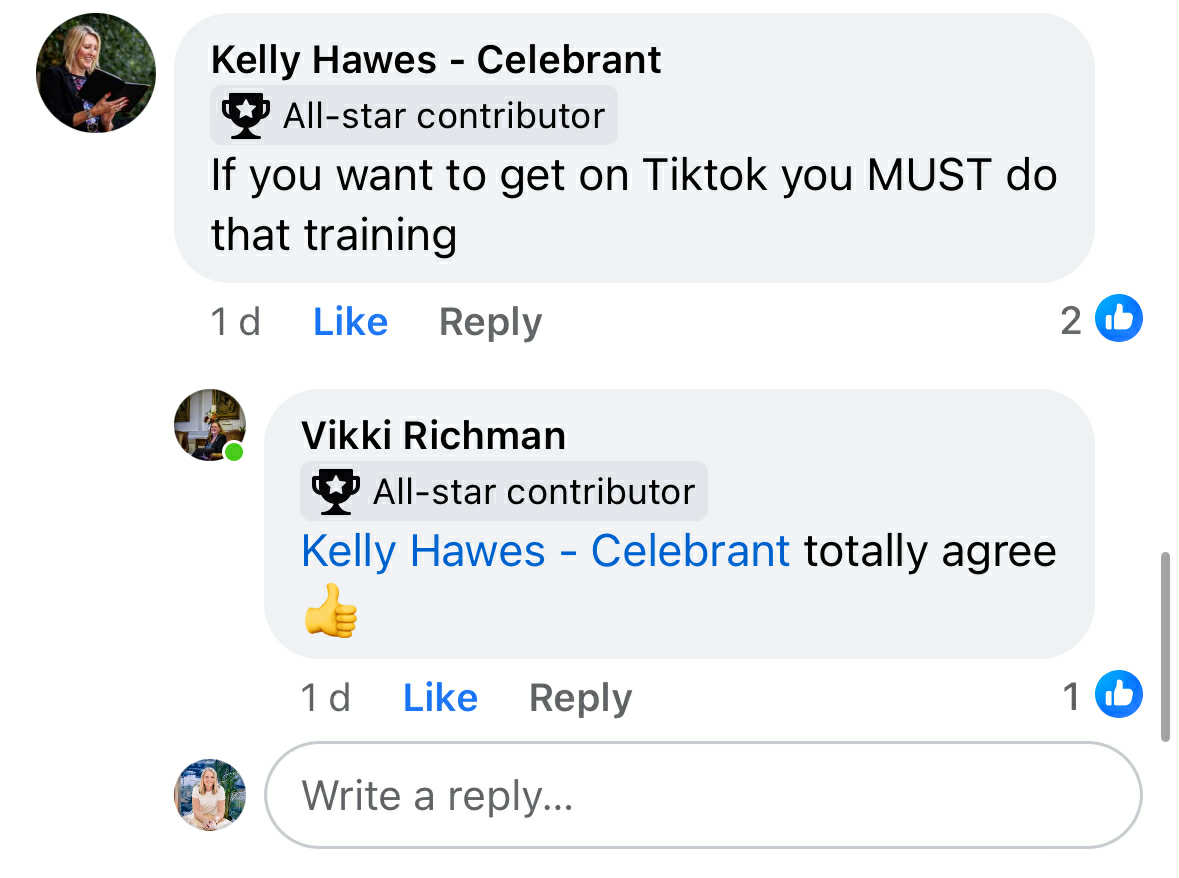Click the trophy icon on Kelly's badge
1179x878 pixels.
245,115
